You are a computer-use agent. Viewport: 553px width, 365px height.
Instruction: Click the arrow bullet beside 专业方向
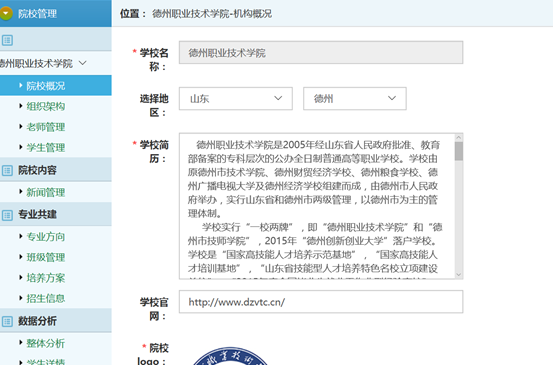(x=21, y=236)
